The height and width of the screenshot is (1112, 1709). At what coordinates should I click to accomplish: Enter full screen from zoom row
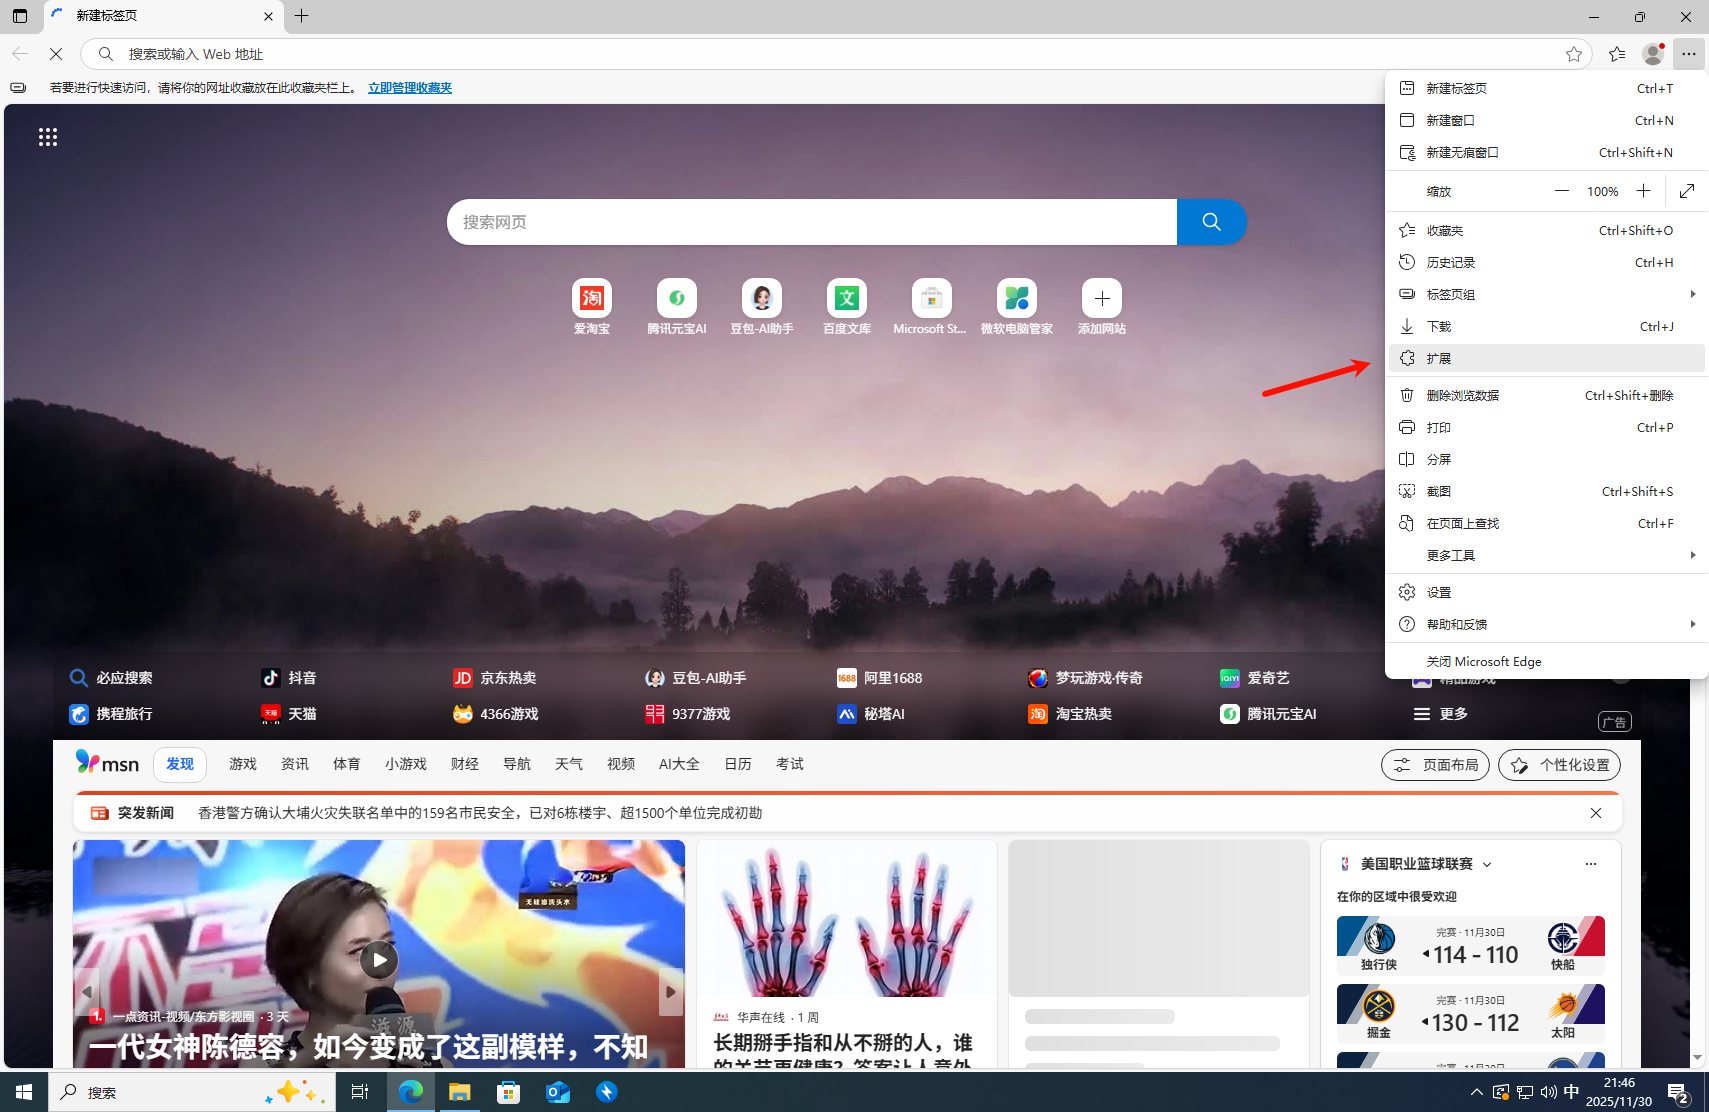(1687, 191)
